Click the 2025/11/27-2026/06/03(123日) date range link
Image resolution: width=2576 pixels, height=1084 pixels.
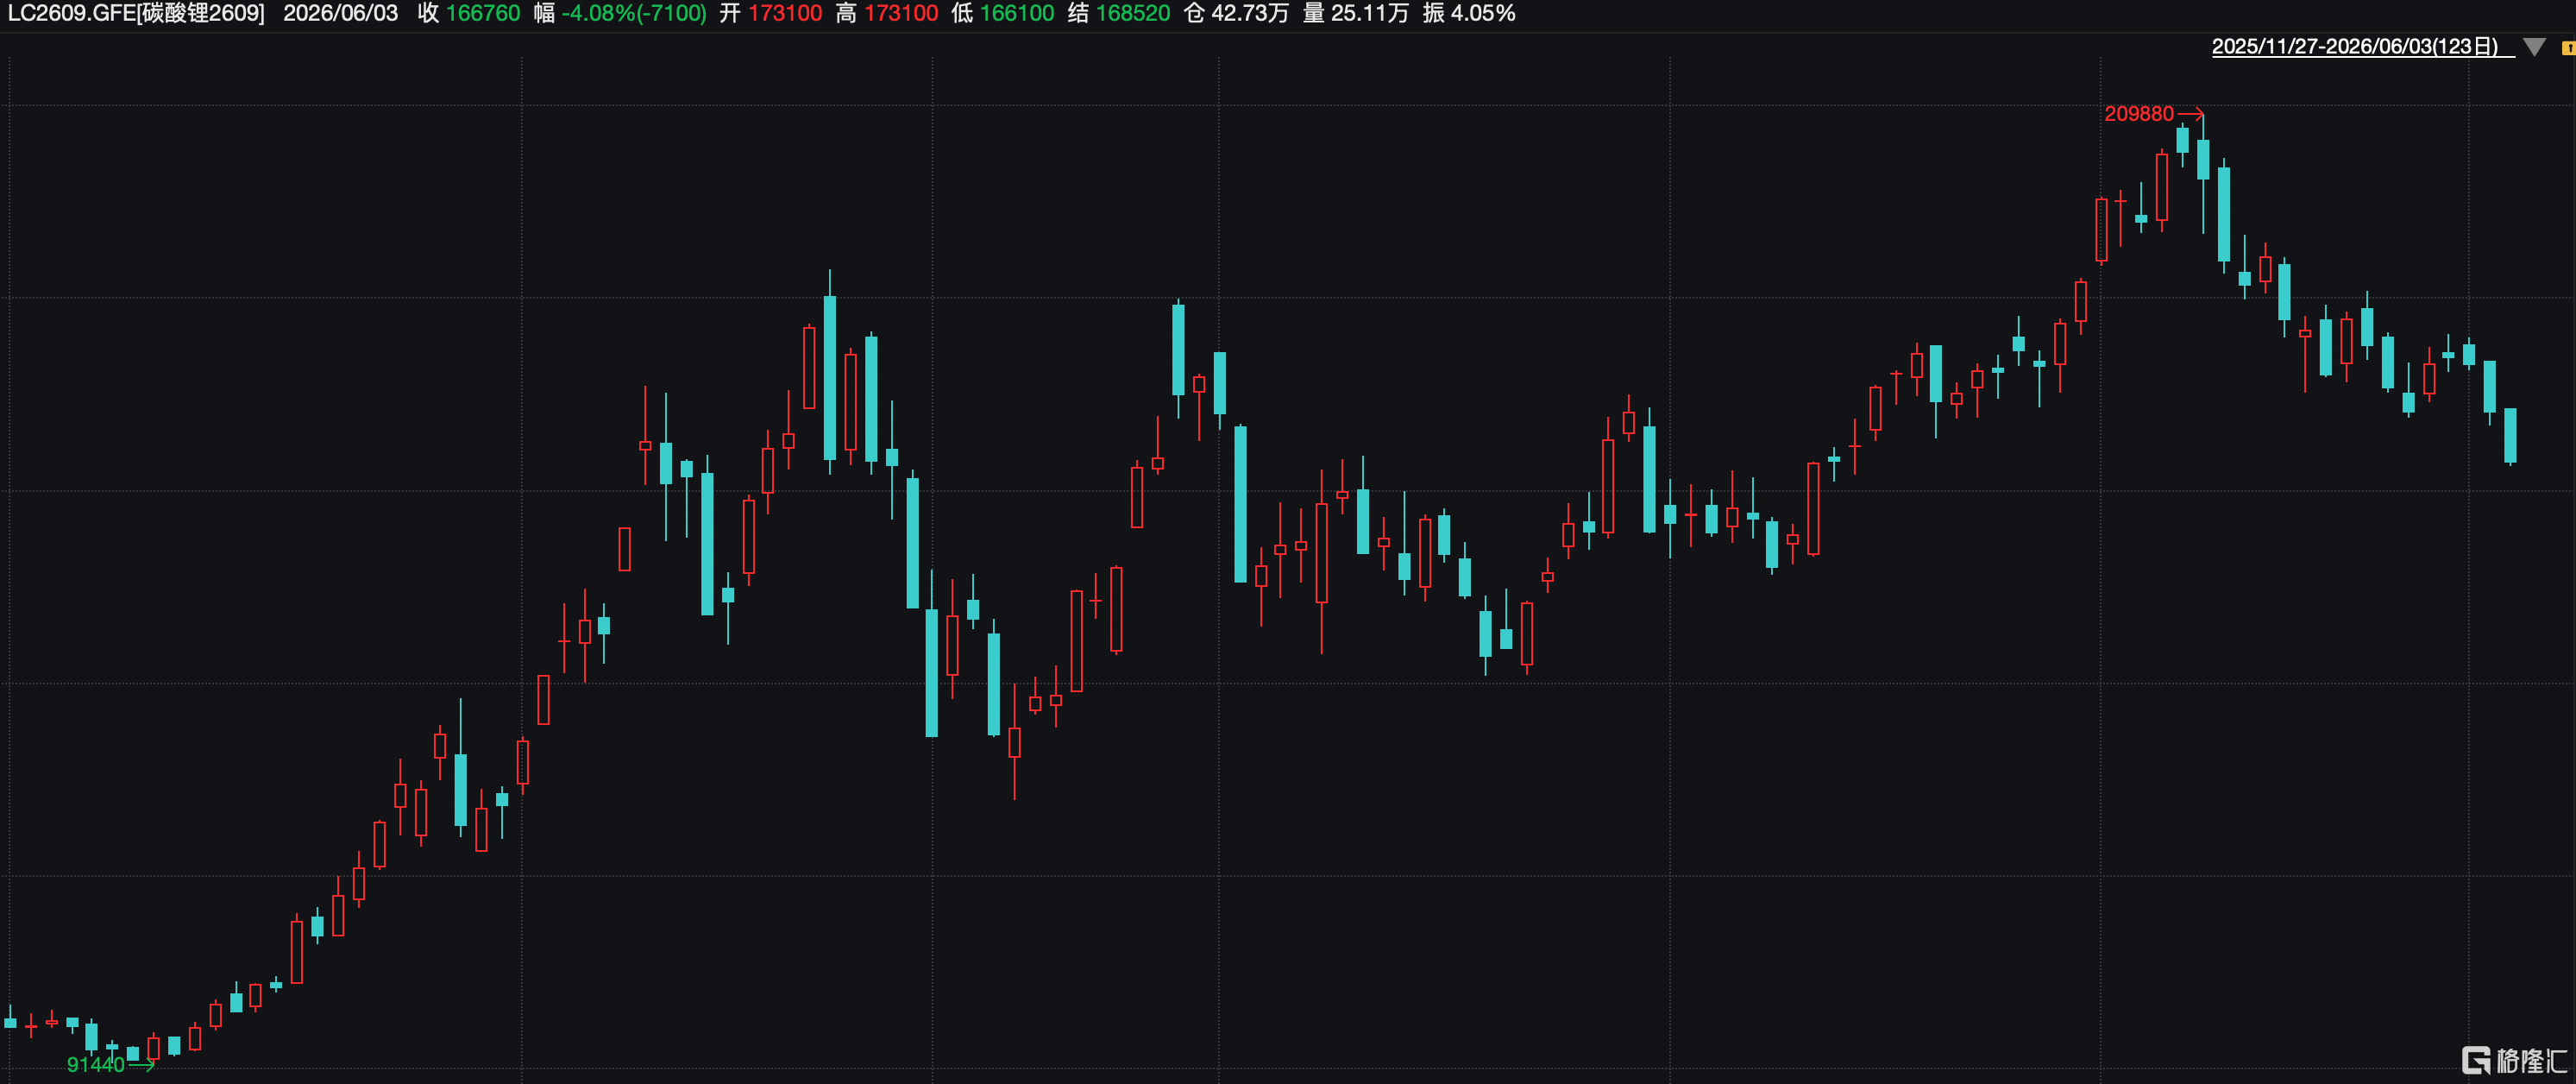pos(2363,47)
